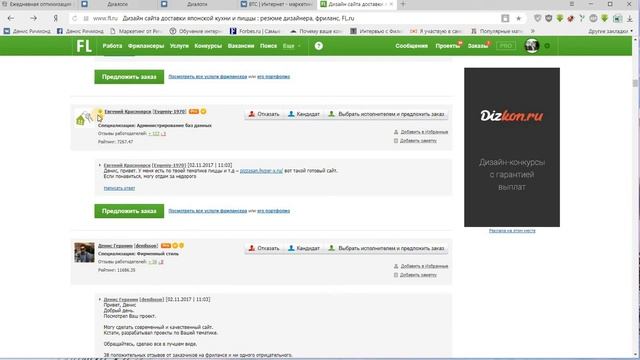Open the 'Фрилансеры' menu item
640x360 pixels.
tap(146, 46)
